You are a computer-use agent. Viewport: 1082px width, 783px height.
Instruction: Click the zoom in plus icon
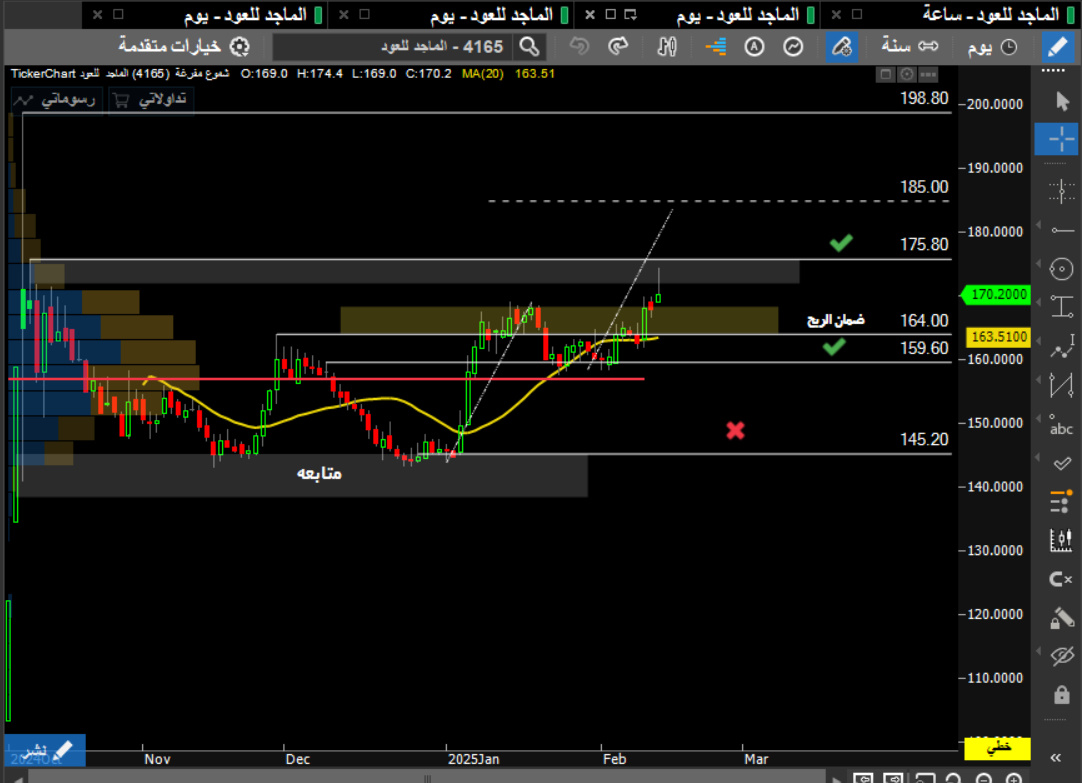[1014, 778]
